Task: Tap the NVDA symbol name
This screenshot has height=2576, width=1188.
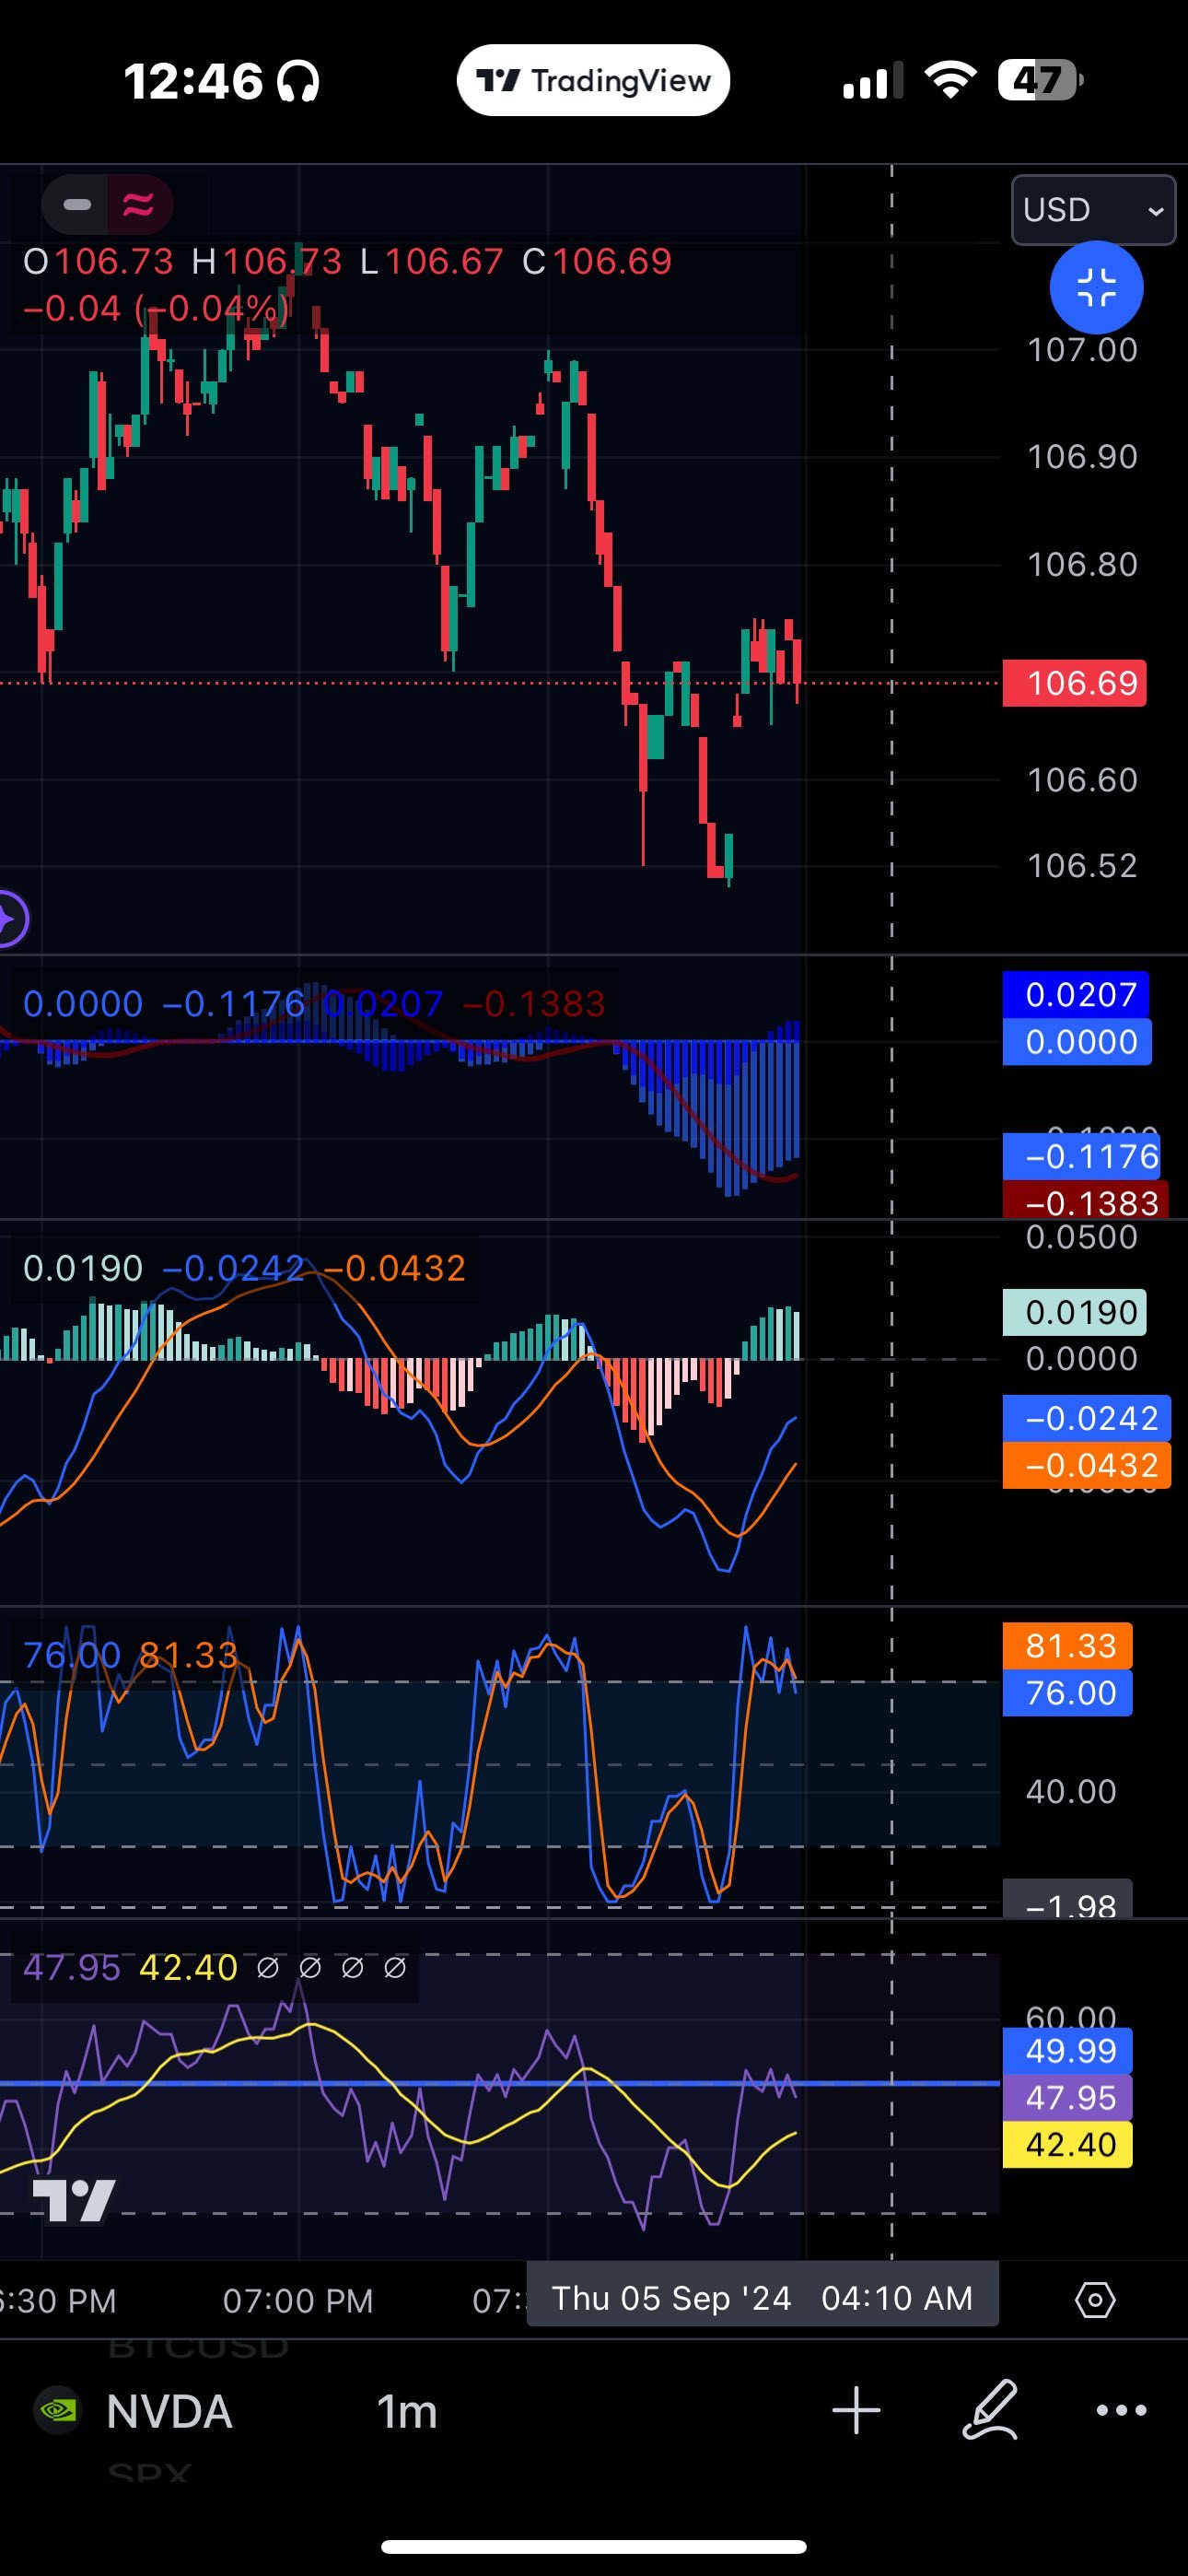Action: pos(169,2412)
